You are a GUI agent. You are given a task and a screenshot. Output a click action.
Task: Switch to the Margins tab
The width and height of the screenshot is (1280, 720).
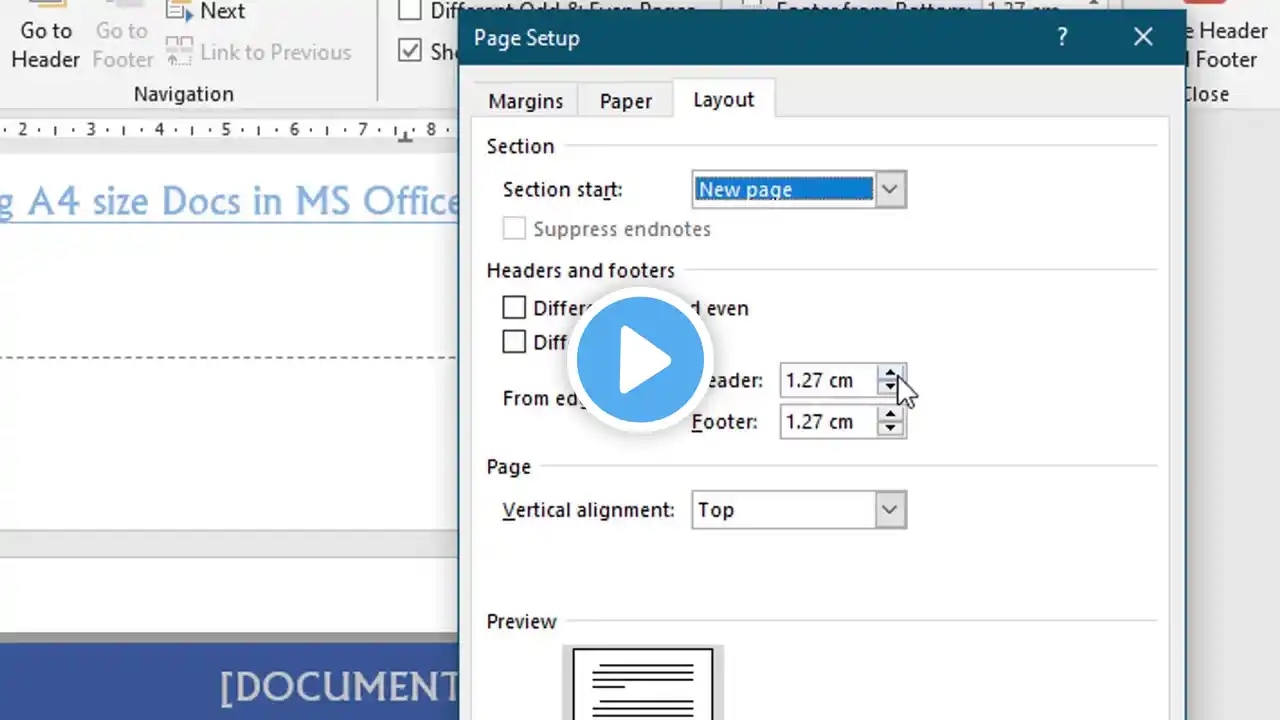(x=526, y=101)
